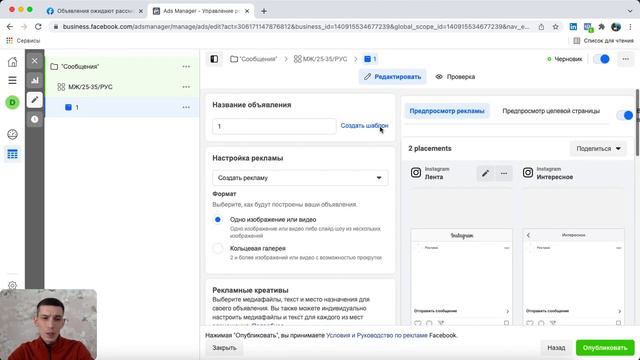Click Instagram Интересное logo icon
Image resolution: width=640 pixels, height=360 pixels.
click(527, 173)
